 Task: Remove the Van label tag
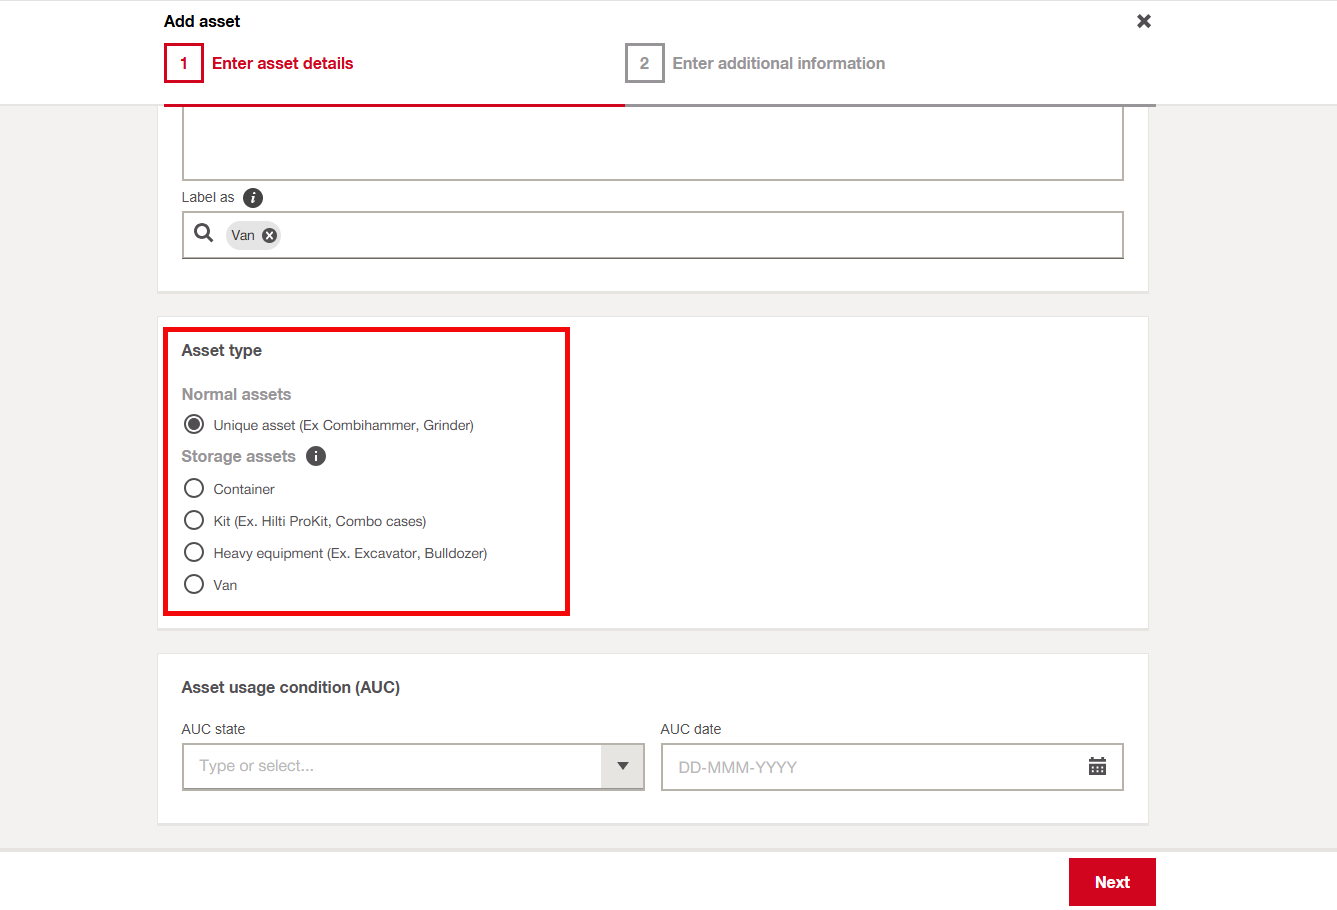(269, 236)
